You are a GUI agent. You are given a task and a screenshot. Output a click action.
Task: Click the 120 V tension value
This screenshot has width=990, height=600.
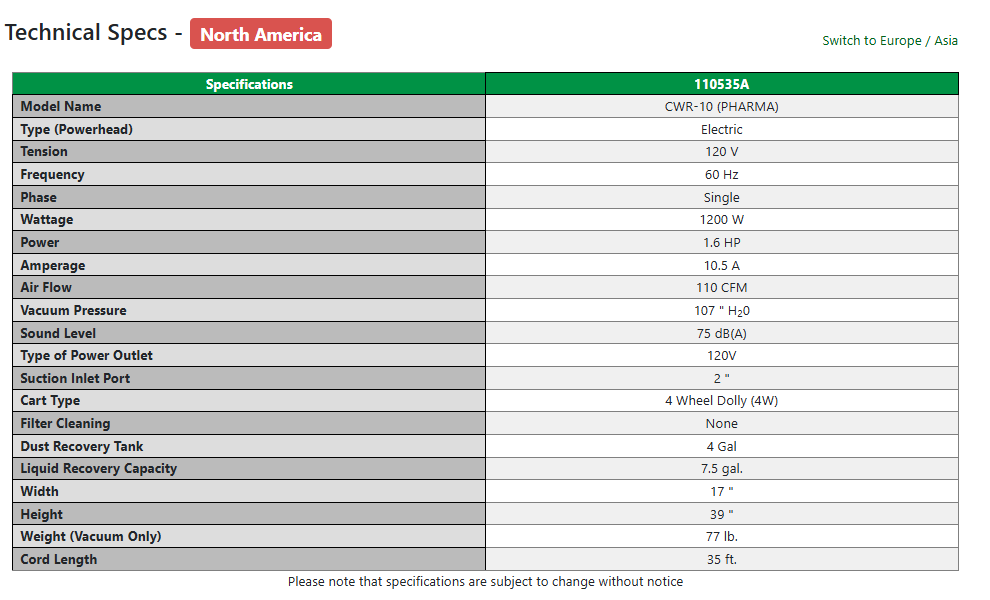click(722, 152)
